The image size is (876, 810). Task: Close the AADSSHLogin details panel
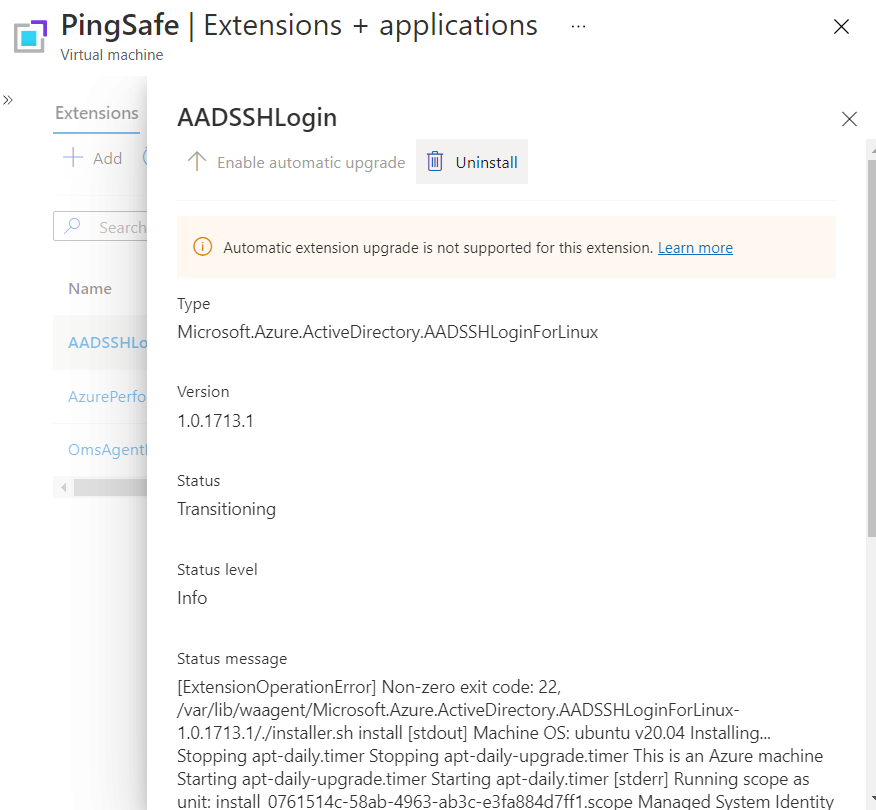849,119
